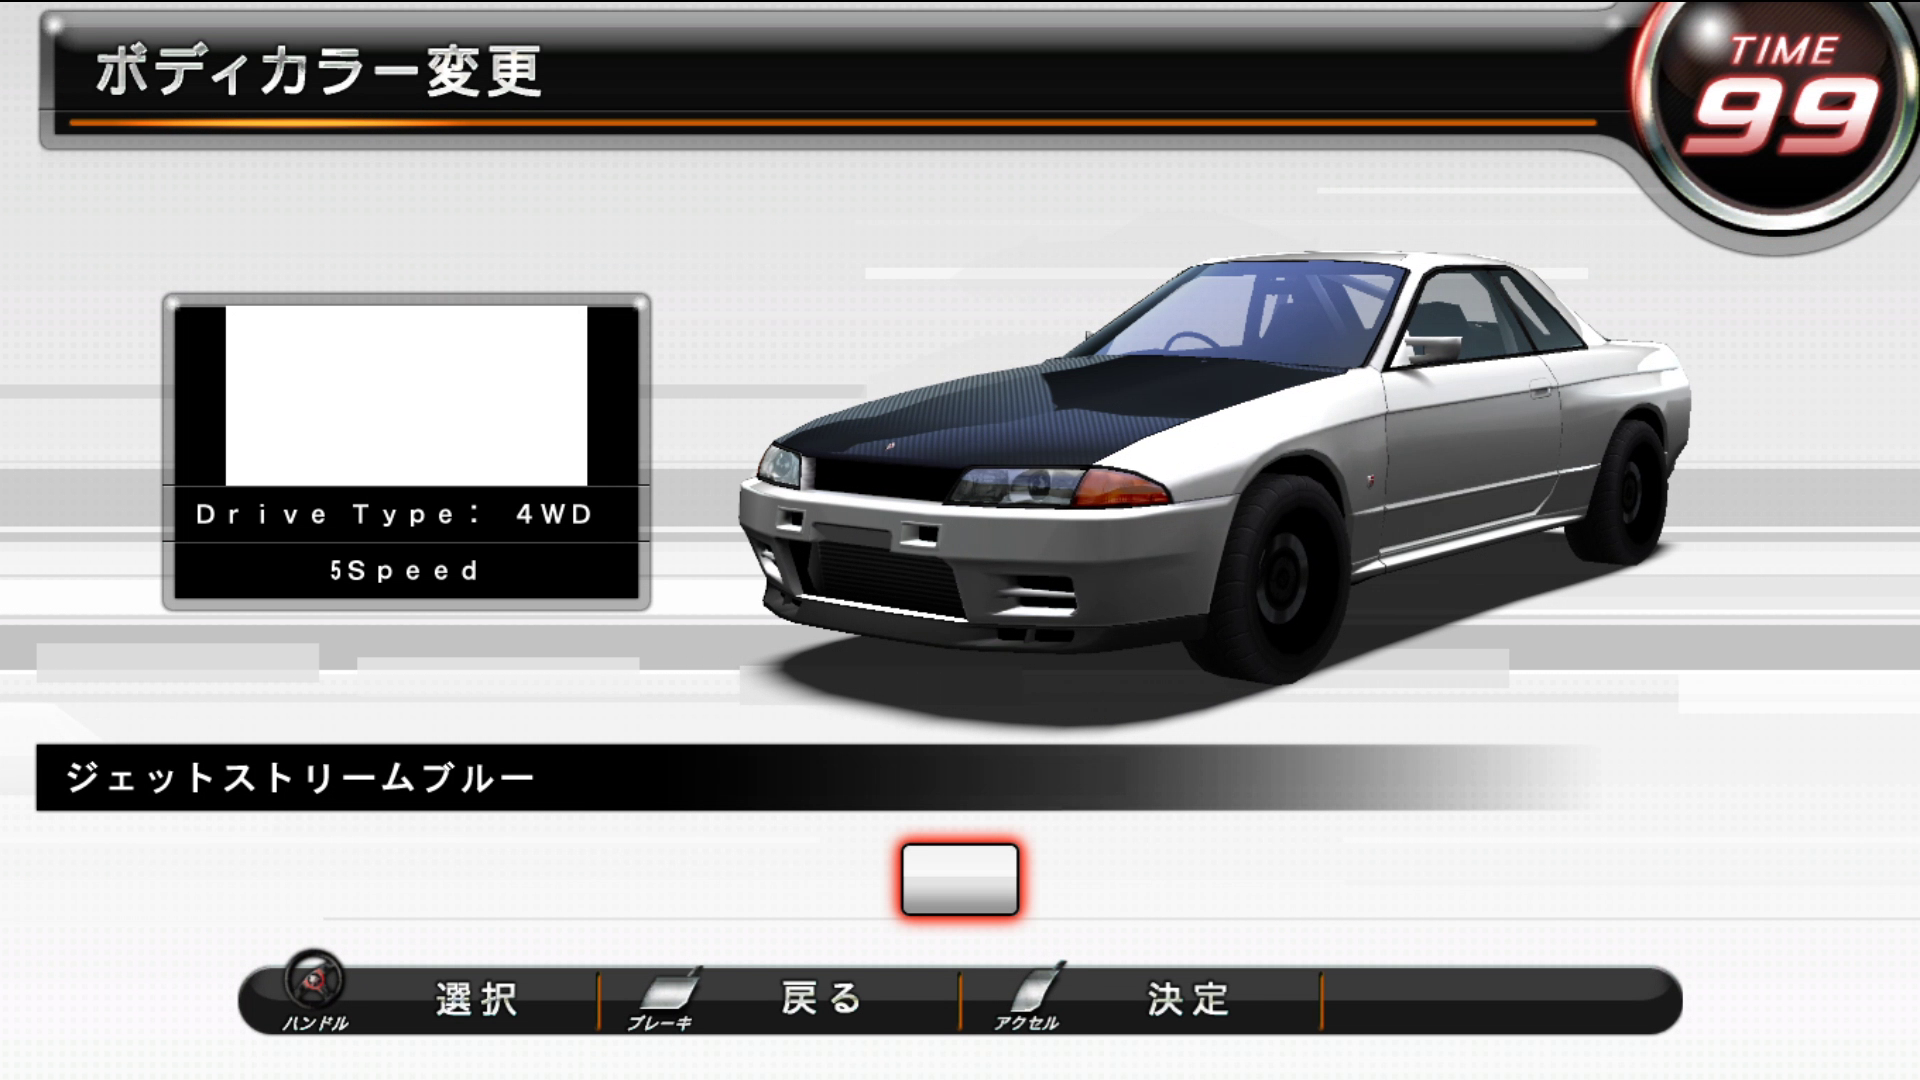
Task: Click the ジェットストリームブルー color name label
Action: pos(300,778)
